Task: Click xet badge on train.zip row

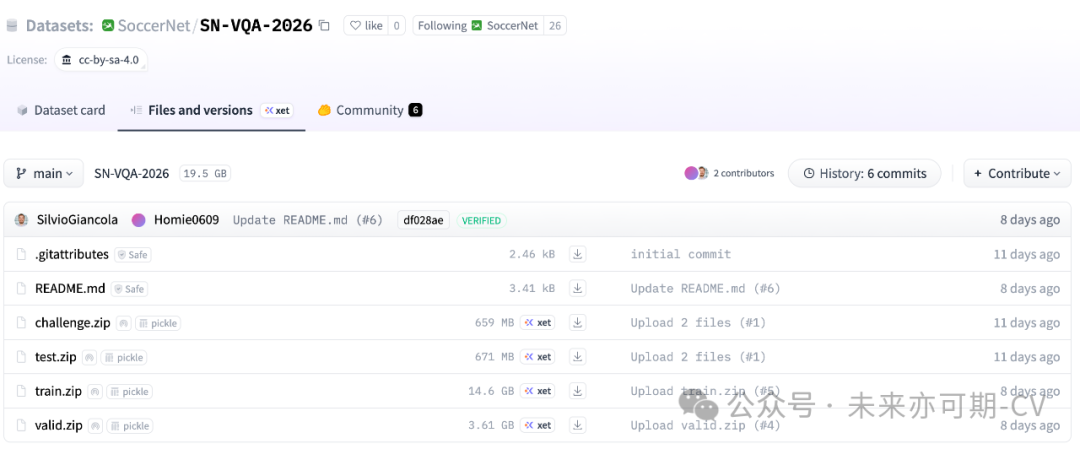Action: point(539,391)
